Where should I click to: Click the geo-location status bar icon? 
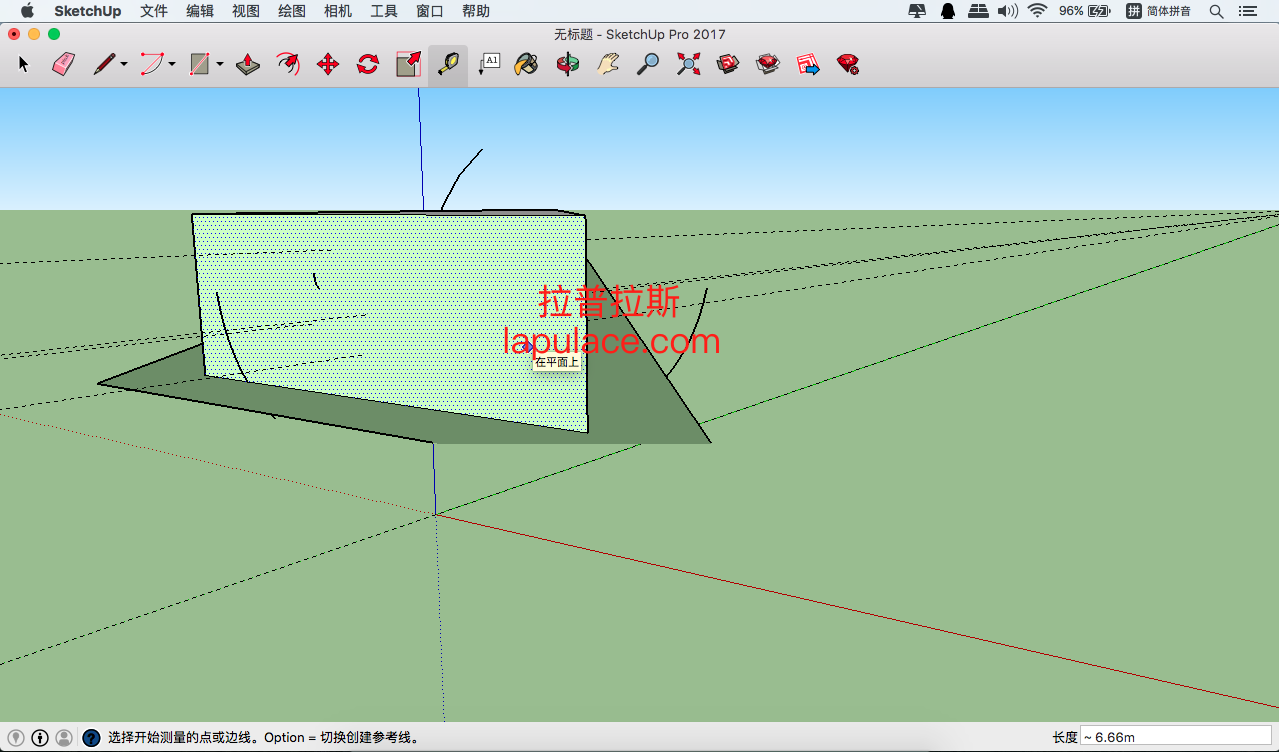[16, 738]
